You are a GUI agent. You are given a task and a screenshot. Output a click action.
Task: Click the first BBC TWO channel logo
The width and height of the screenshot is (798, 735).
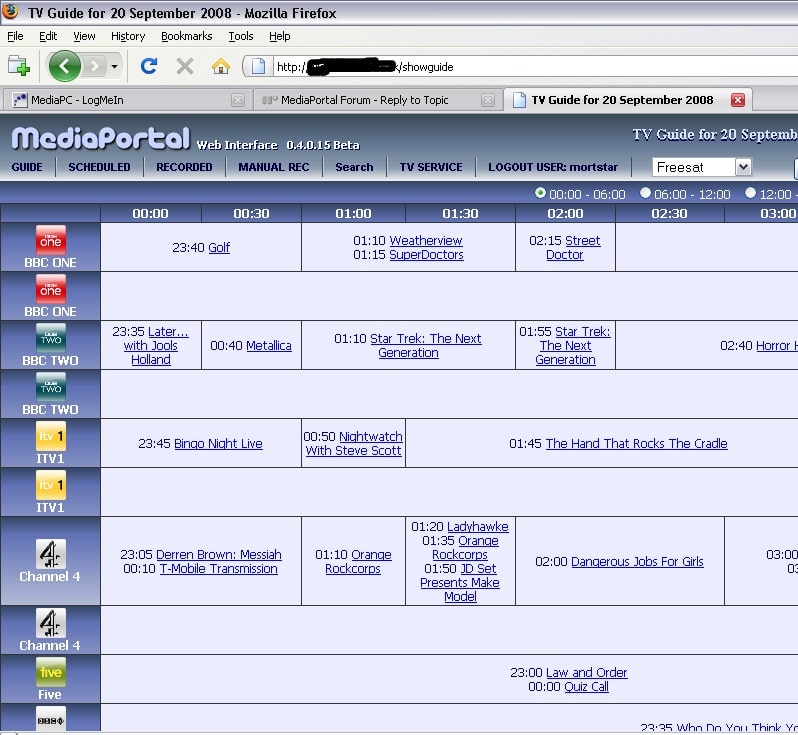pyautogui.click(x=50, y=338)
